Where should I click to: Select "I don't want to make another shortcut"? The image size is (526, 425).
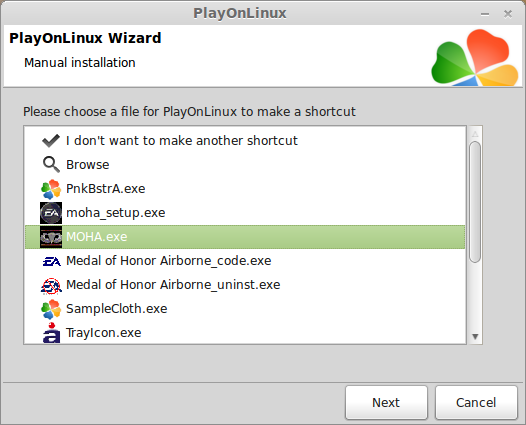[181, 141]
